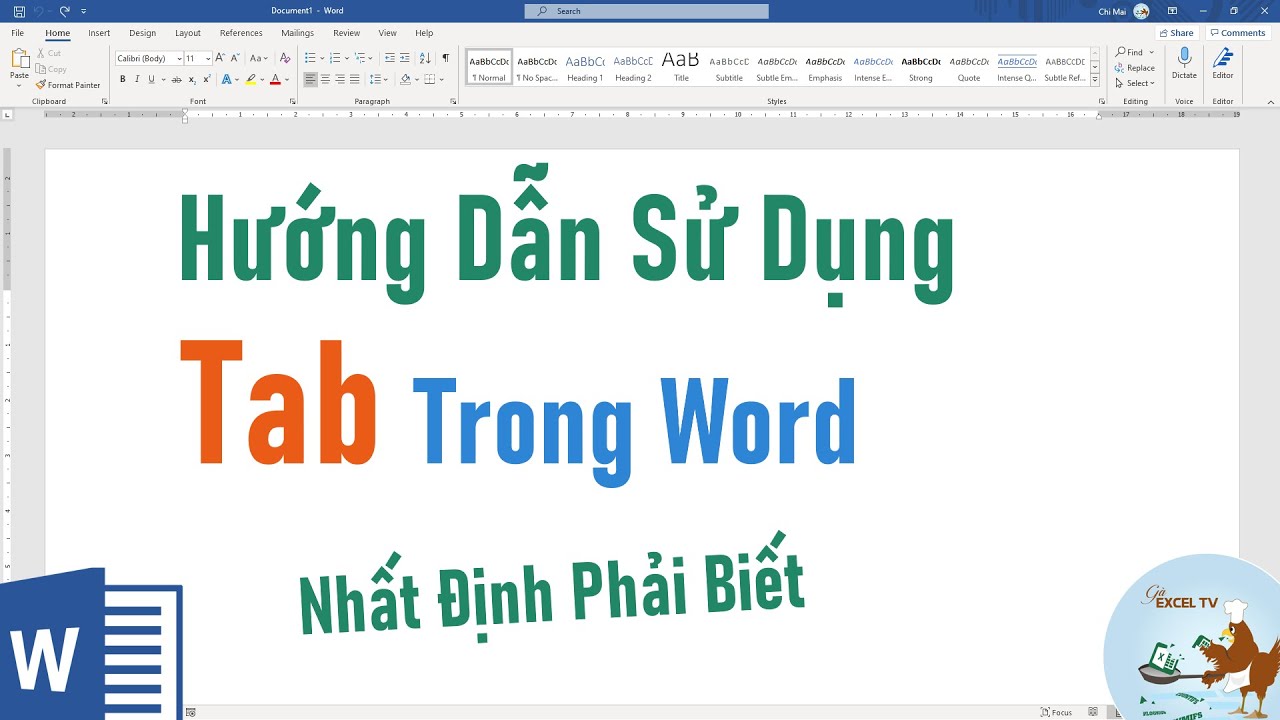The height and width of the screenshot is (720, 1280).
Task: Open the Editor pane
Action: pyautogui.click(x=1223, y=63)
